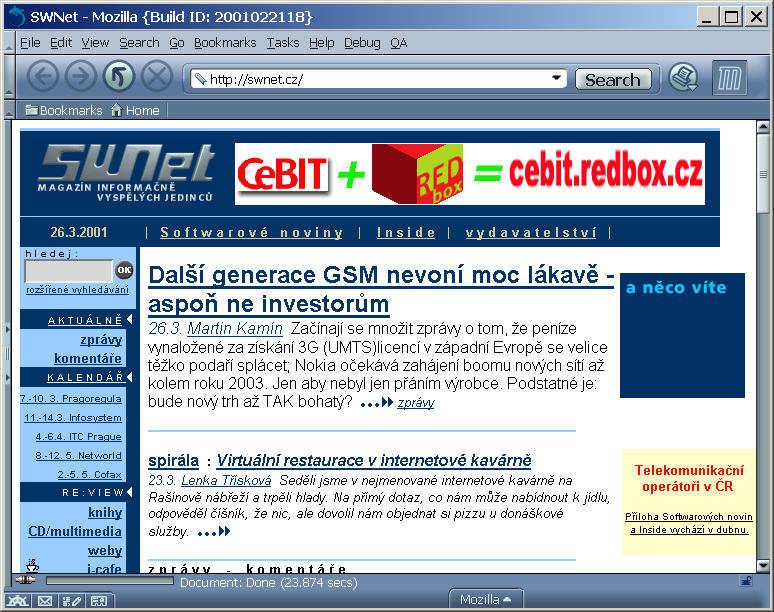The height and width of the screenshot is (612, 774).
Task: Click the security padlock in the status bar
Action: [x=746, y=581]
